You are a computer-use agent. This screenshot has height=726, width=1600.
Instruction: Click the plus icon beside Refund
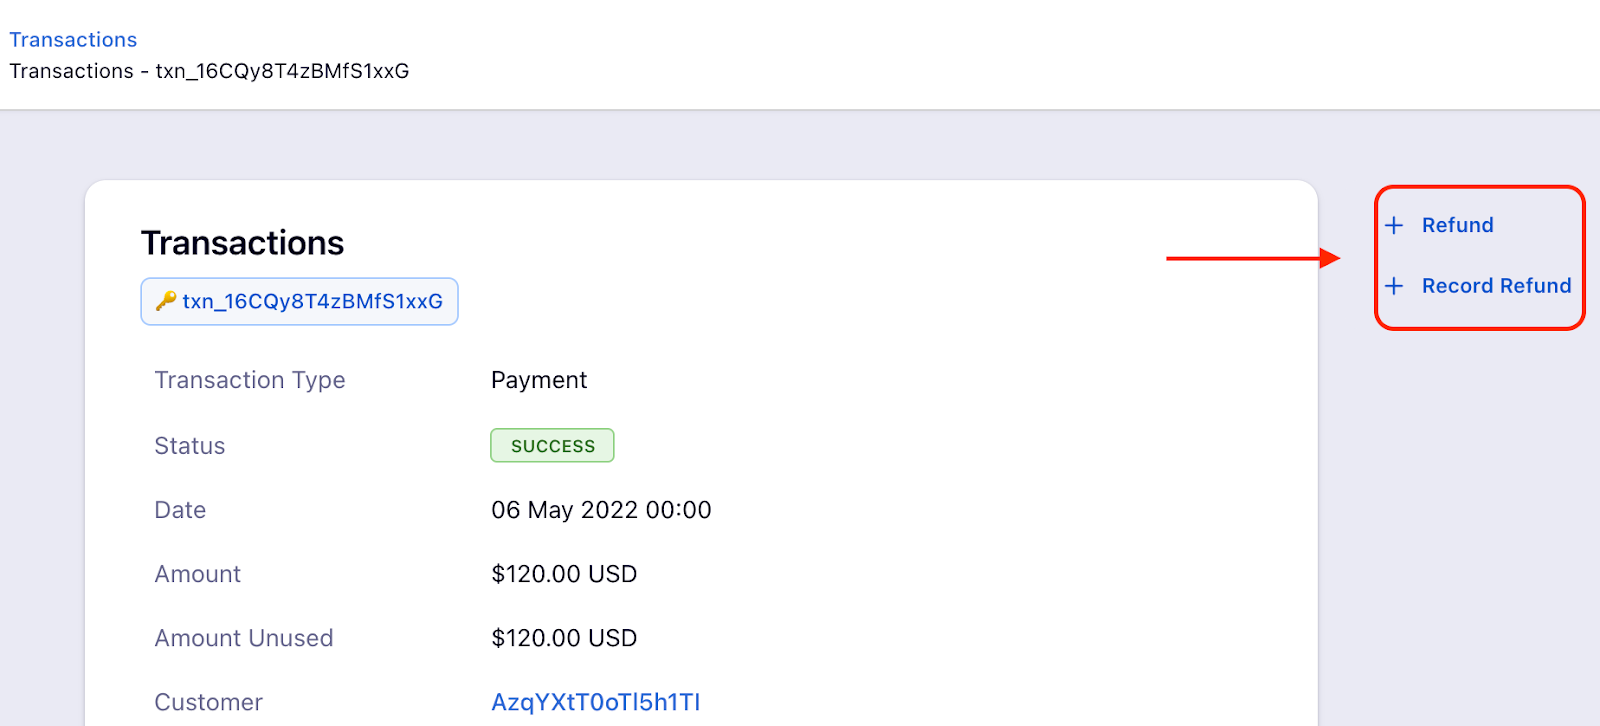pos(1394,226)
